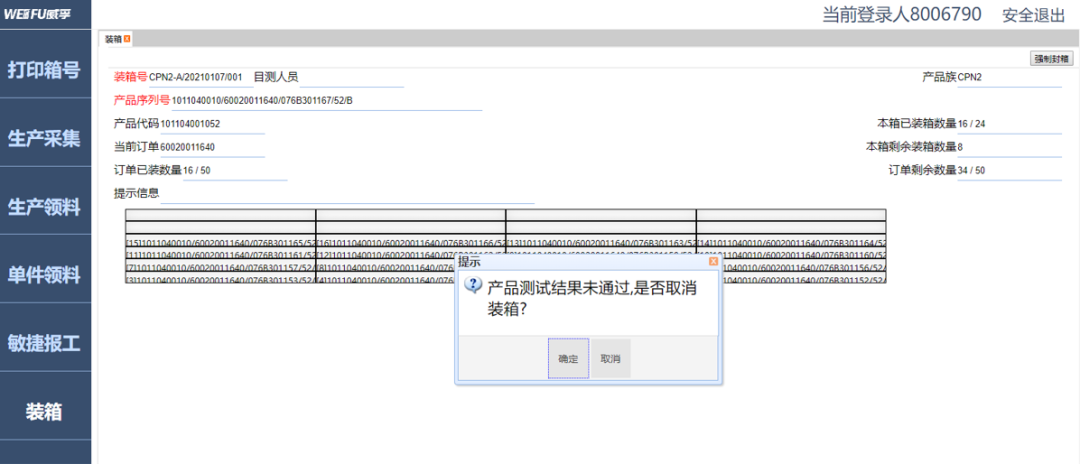Click the 产品族 field showing CPN2
The image size is (1080, 464).
pyautogui.click(x=1008, y=77)
